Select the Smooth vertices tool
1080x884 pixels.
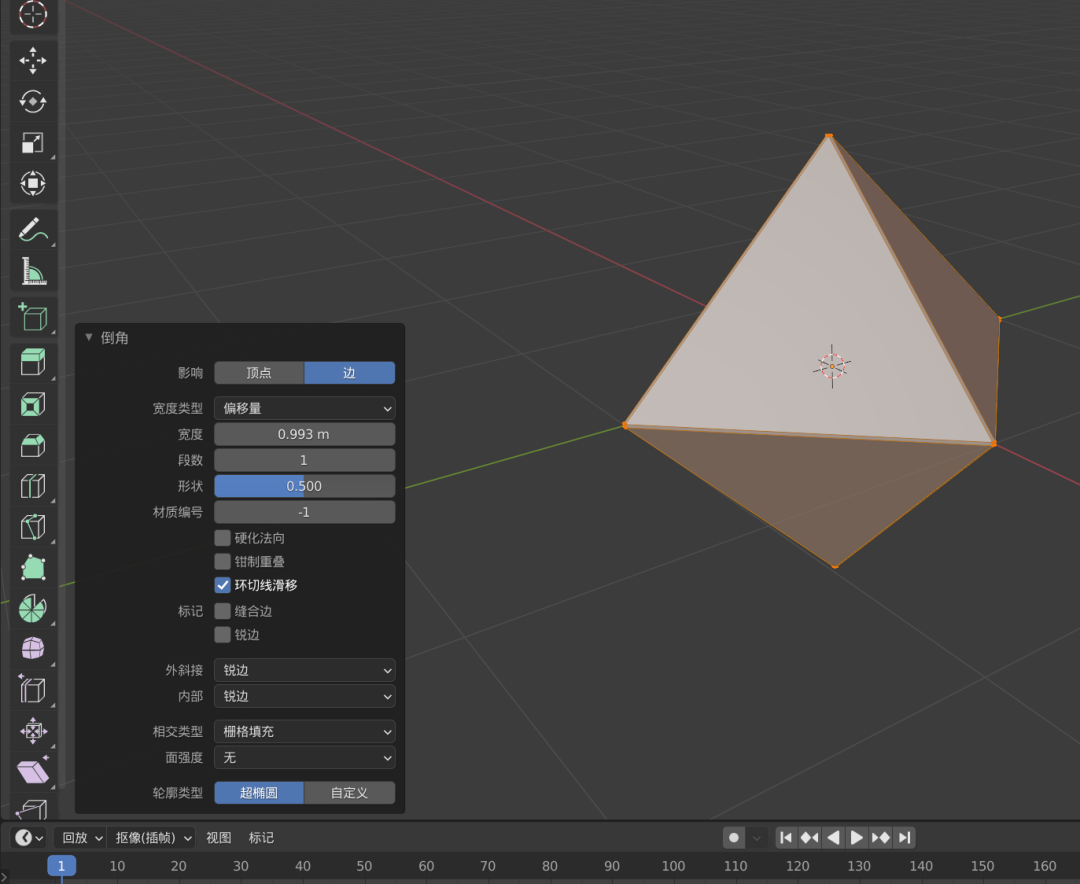(32, 650)
